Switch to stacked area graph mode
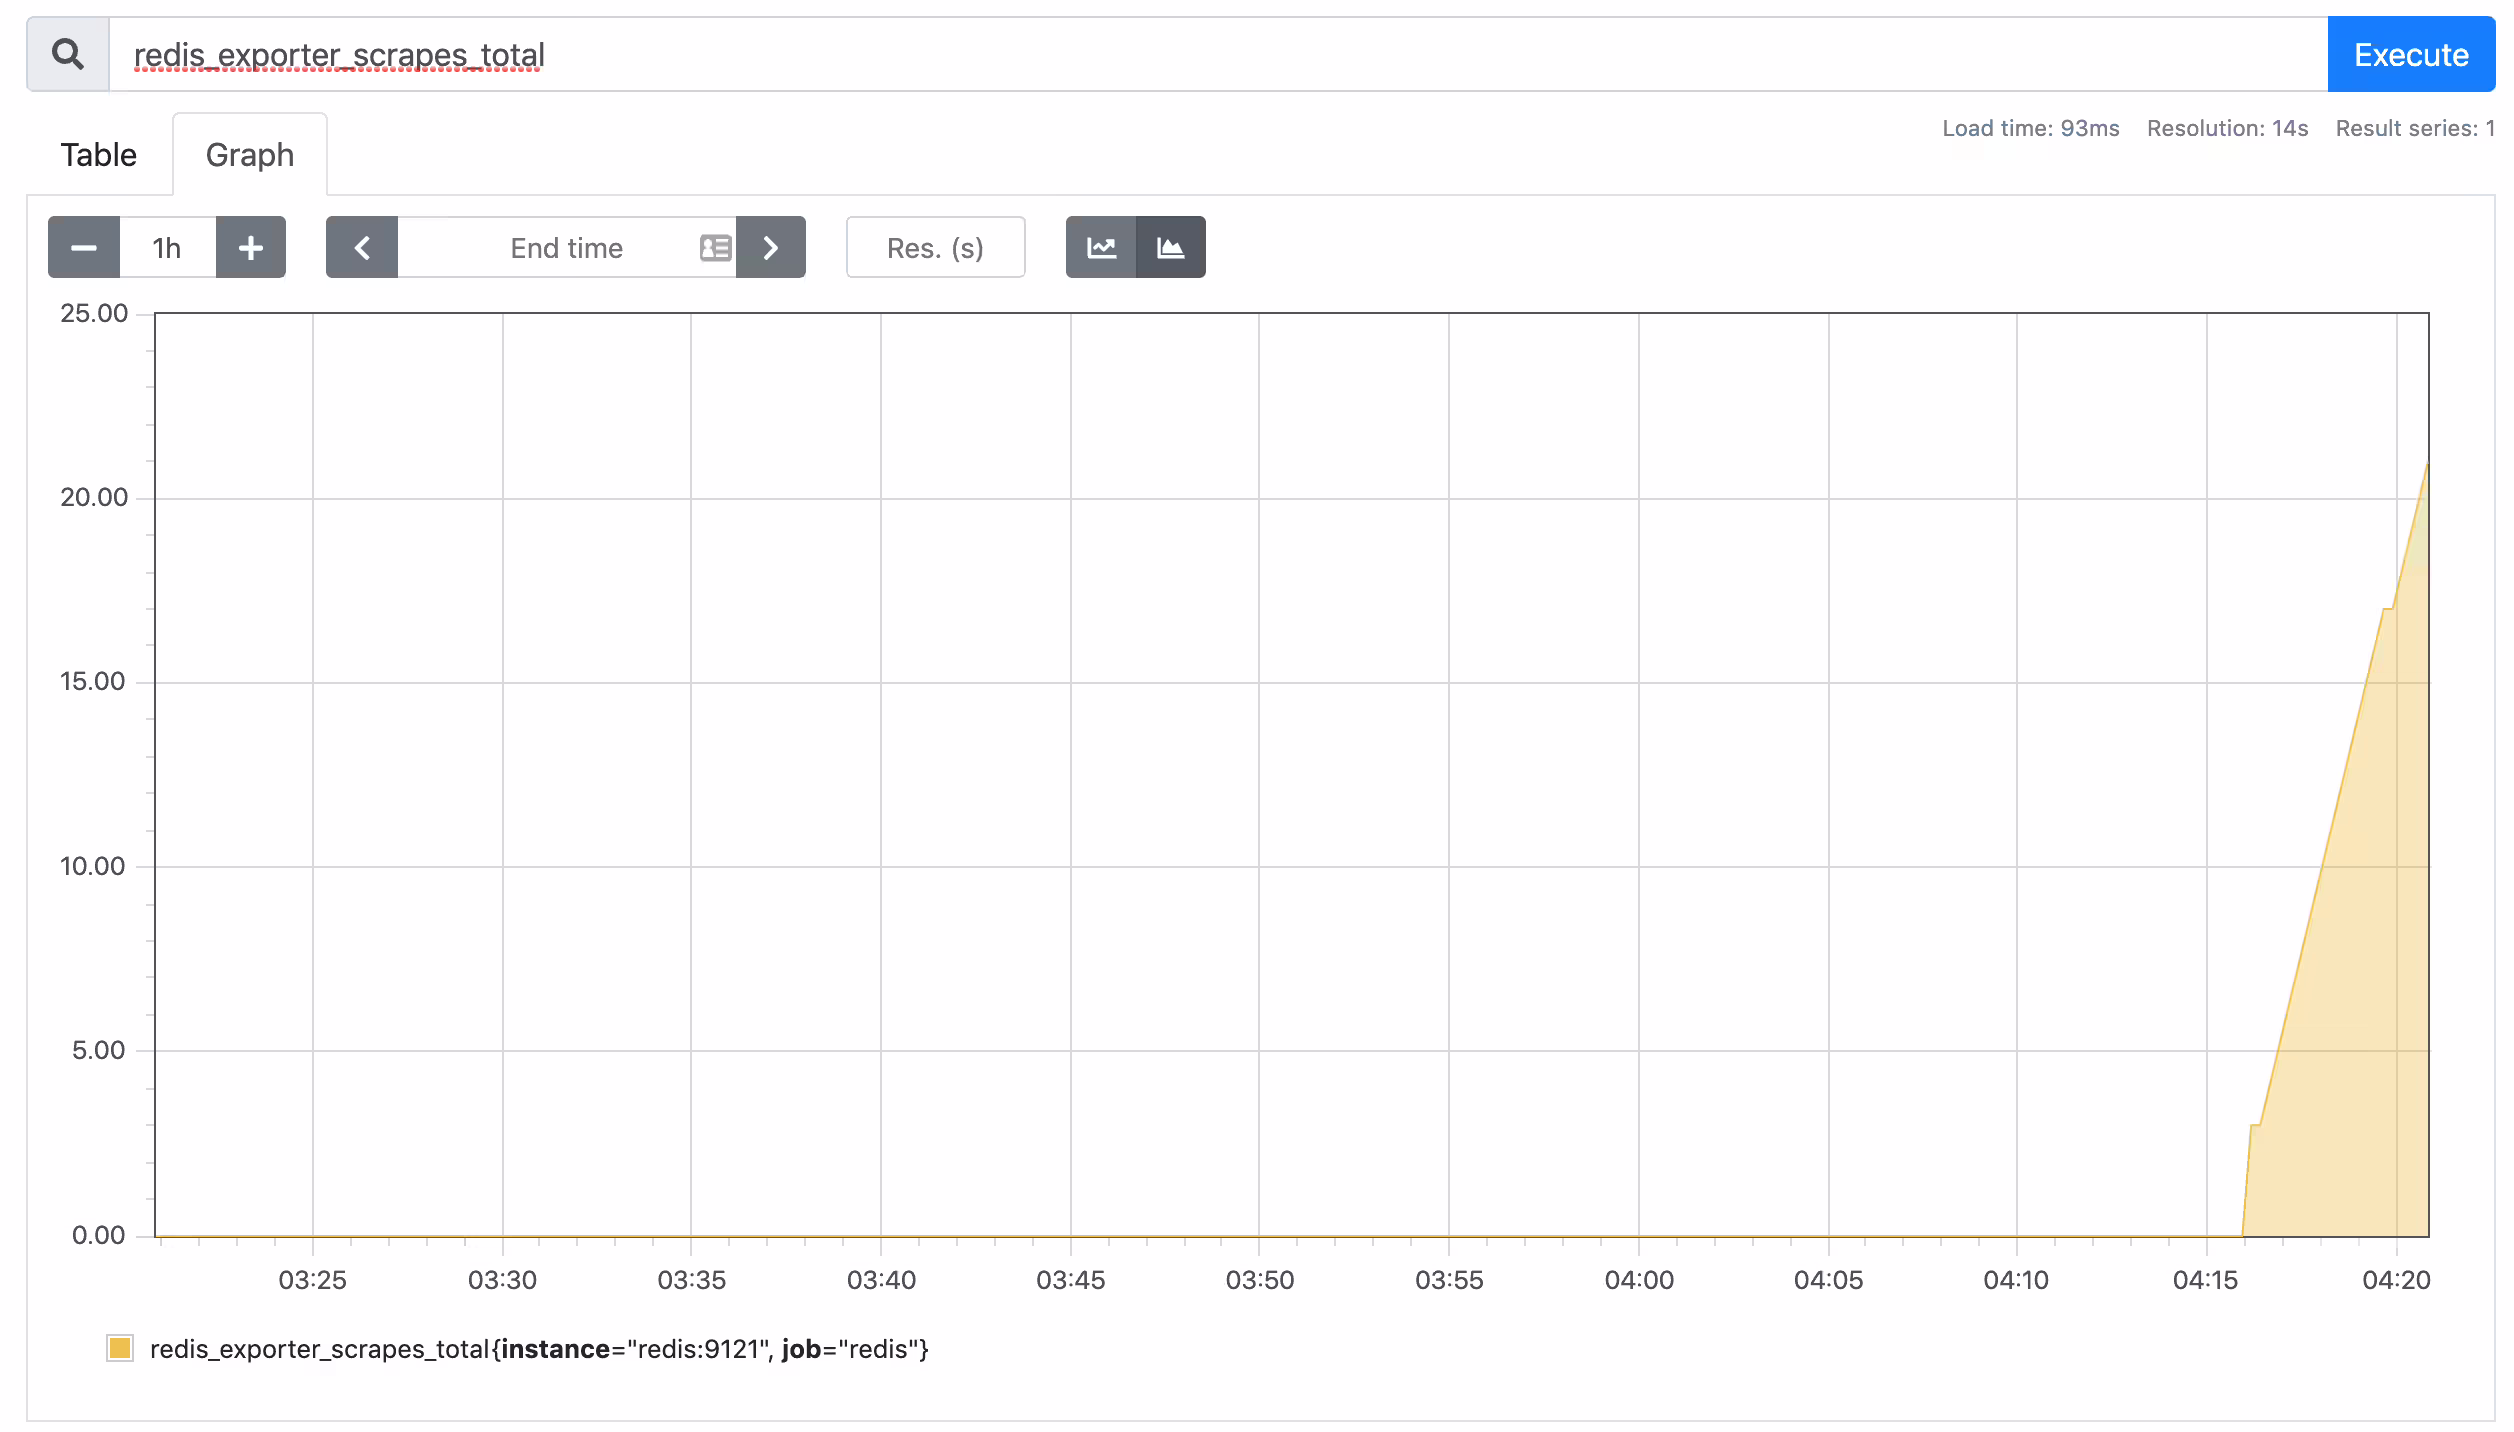Screen dimensions: 2514x1432 click(1170, 247)
